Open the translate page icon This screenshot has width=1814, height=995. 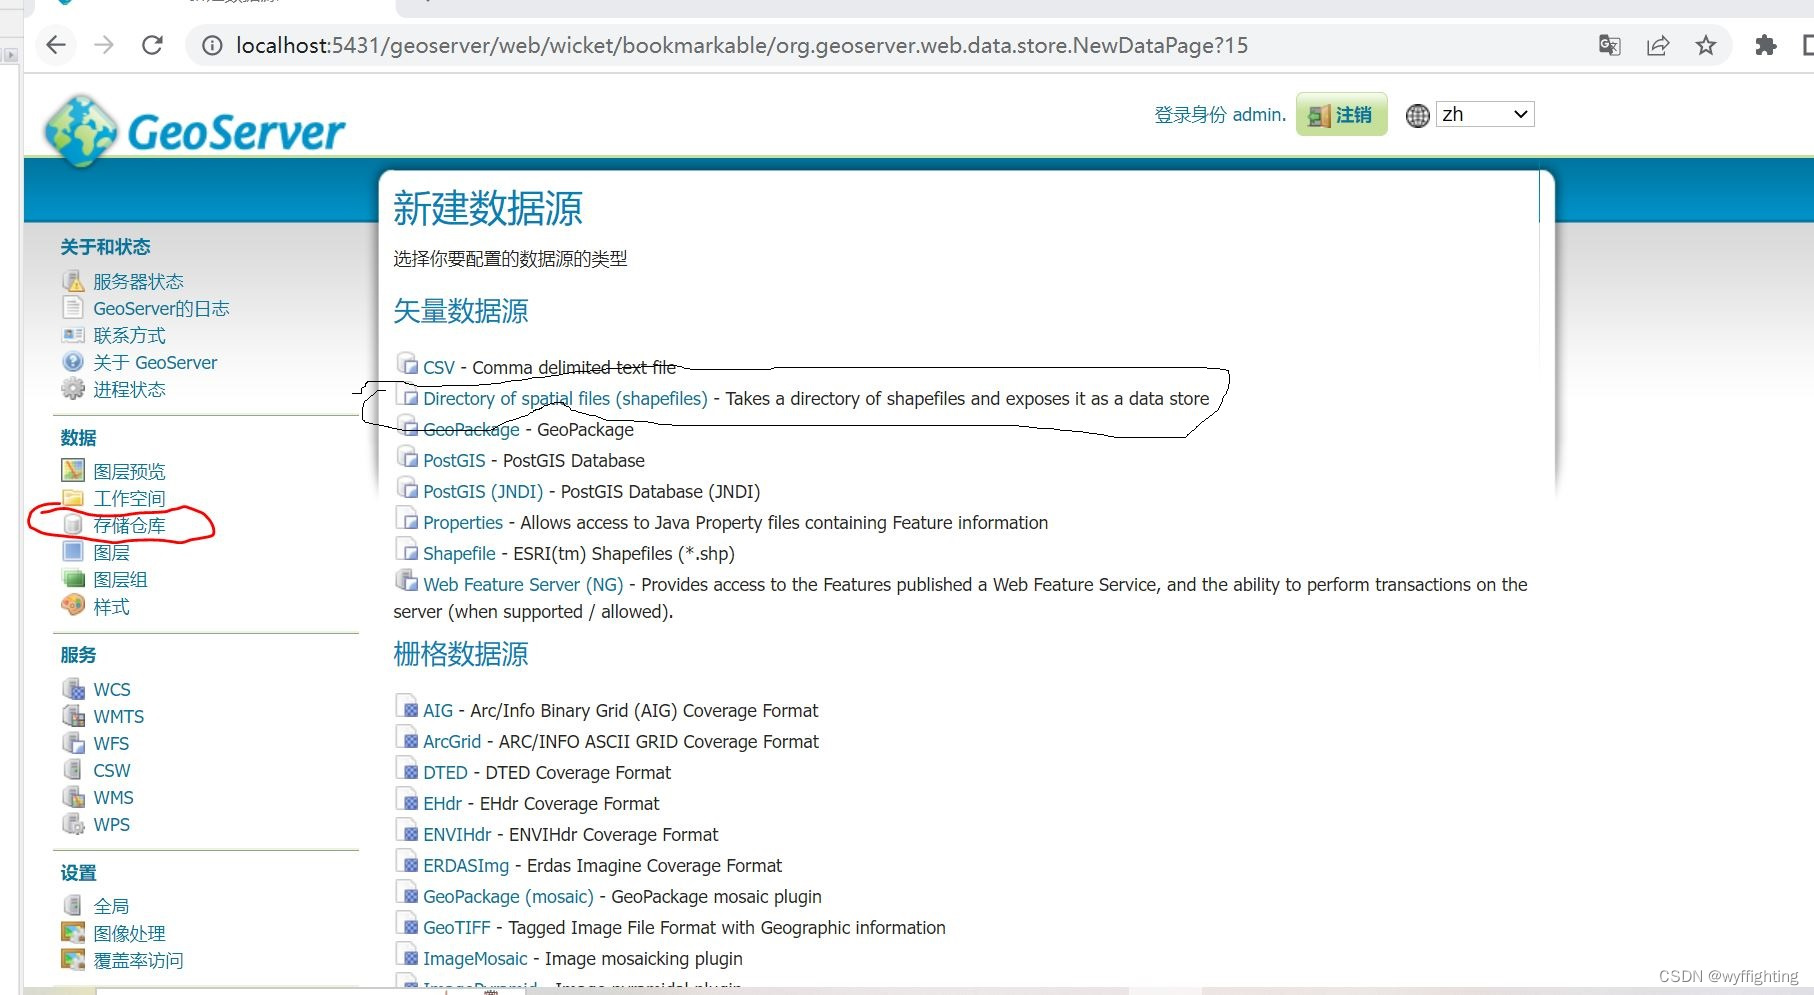click(1609, 45)
